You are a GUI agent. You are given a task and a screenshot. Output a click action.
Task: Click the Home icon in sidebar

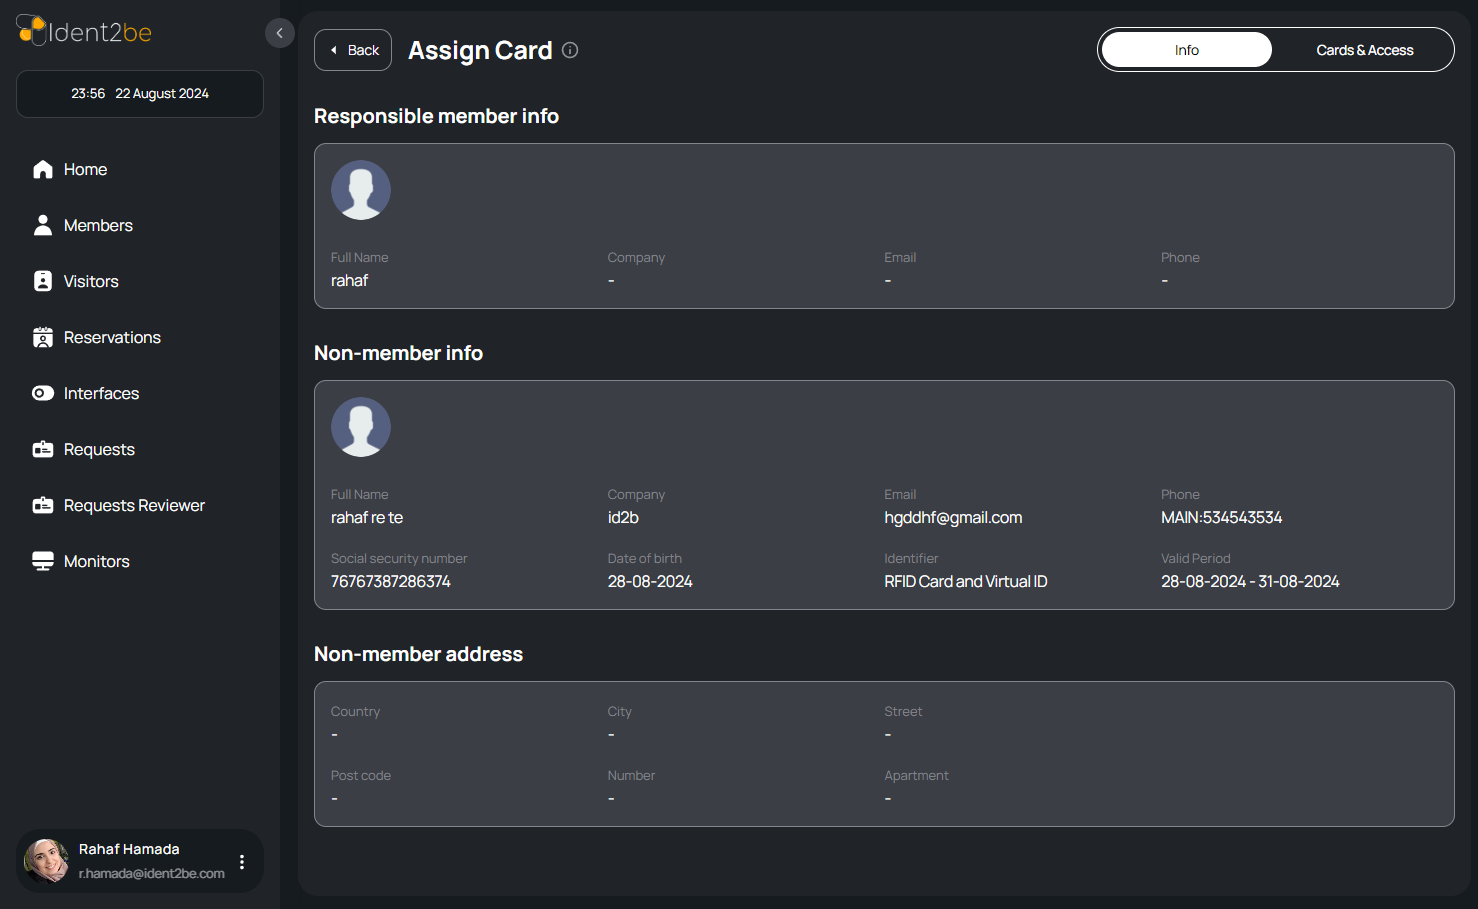42,170
